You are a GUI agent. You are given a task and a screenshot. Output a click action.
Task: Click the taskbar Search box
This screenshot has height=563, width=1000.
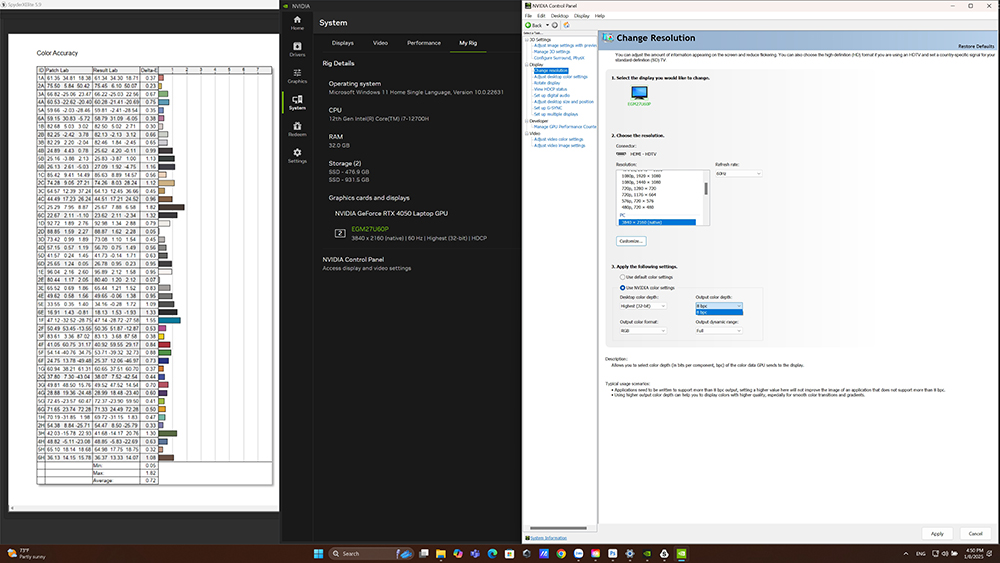371,553
